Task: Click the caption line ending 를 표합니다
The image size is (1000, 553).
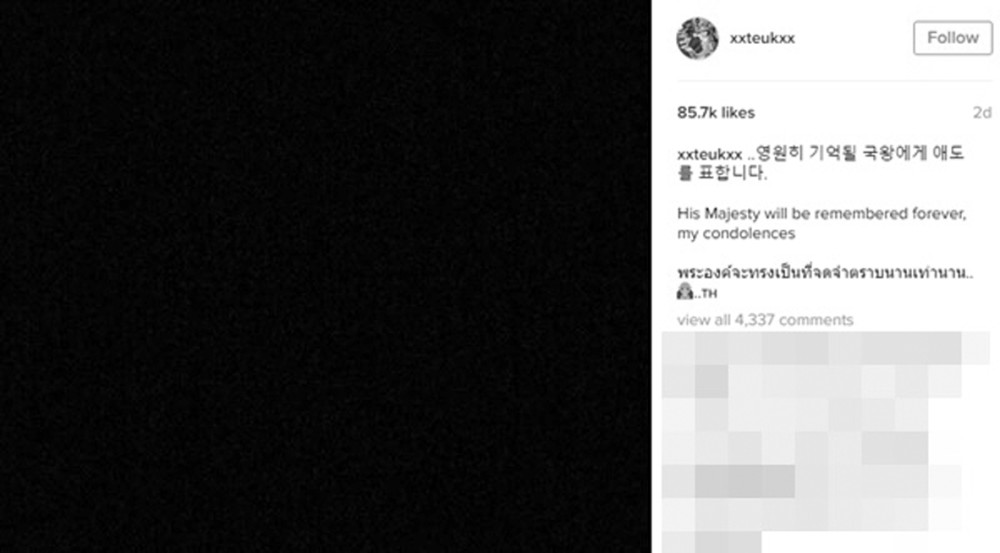Action: pyautogui.click(x=722, y=173)
